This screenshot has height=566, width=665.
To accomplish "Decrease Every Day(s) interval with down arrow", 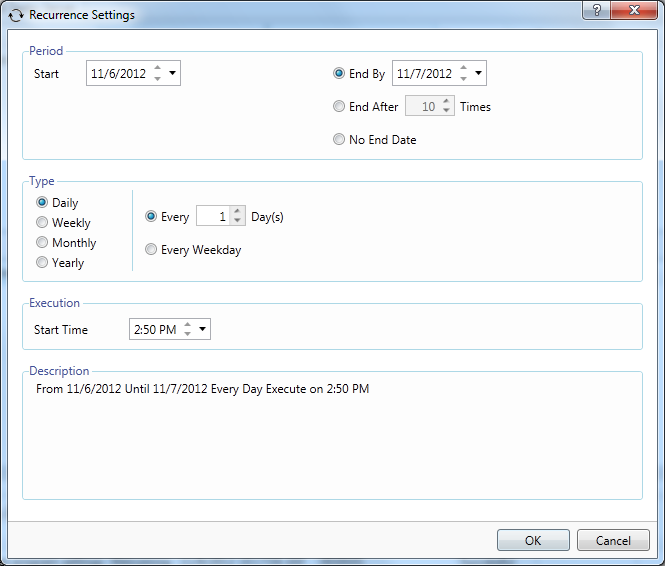I will 236,221.
